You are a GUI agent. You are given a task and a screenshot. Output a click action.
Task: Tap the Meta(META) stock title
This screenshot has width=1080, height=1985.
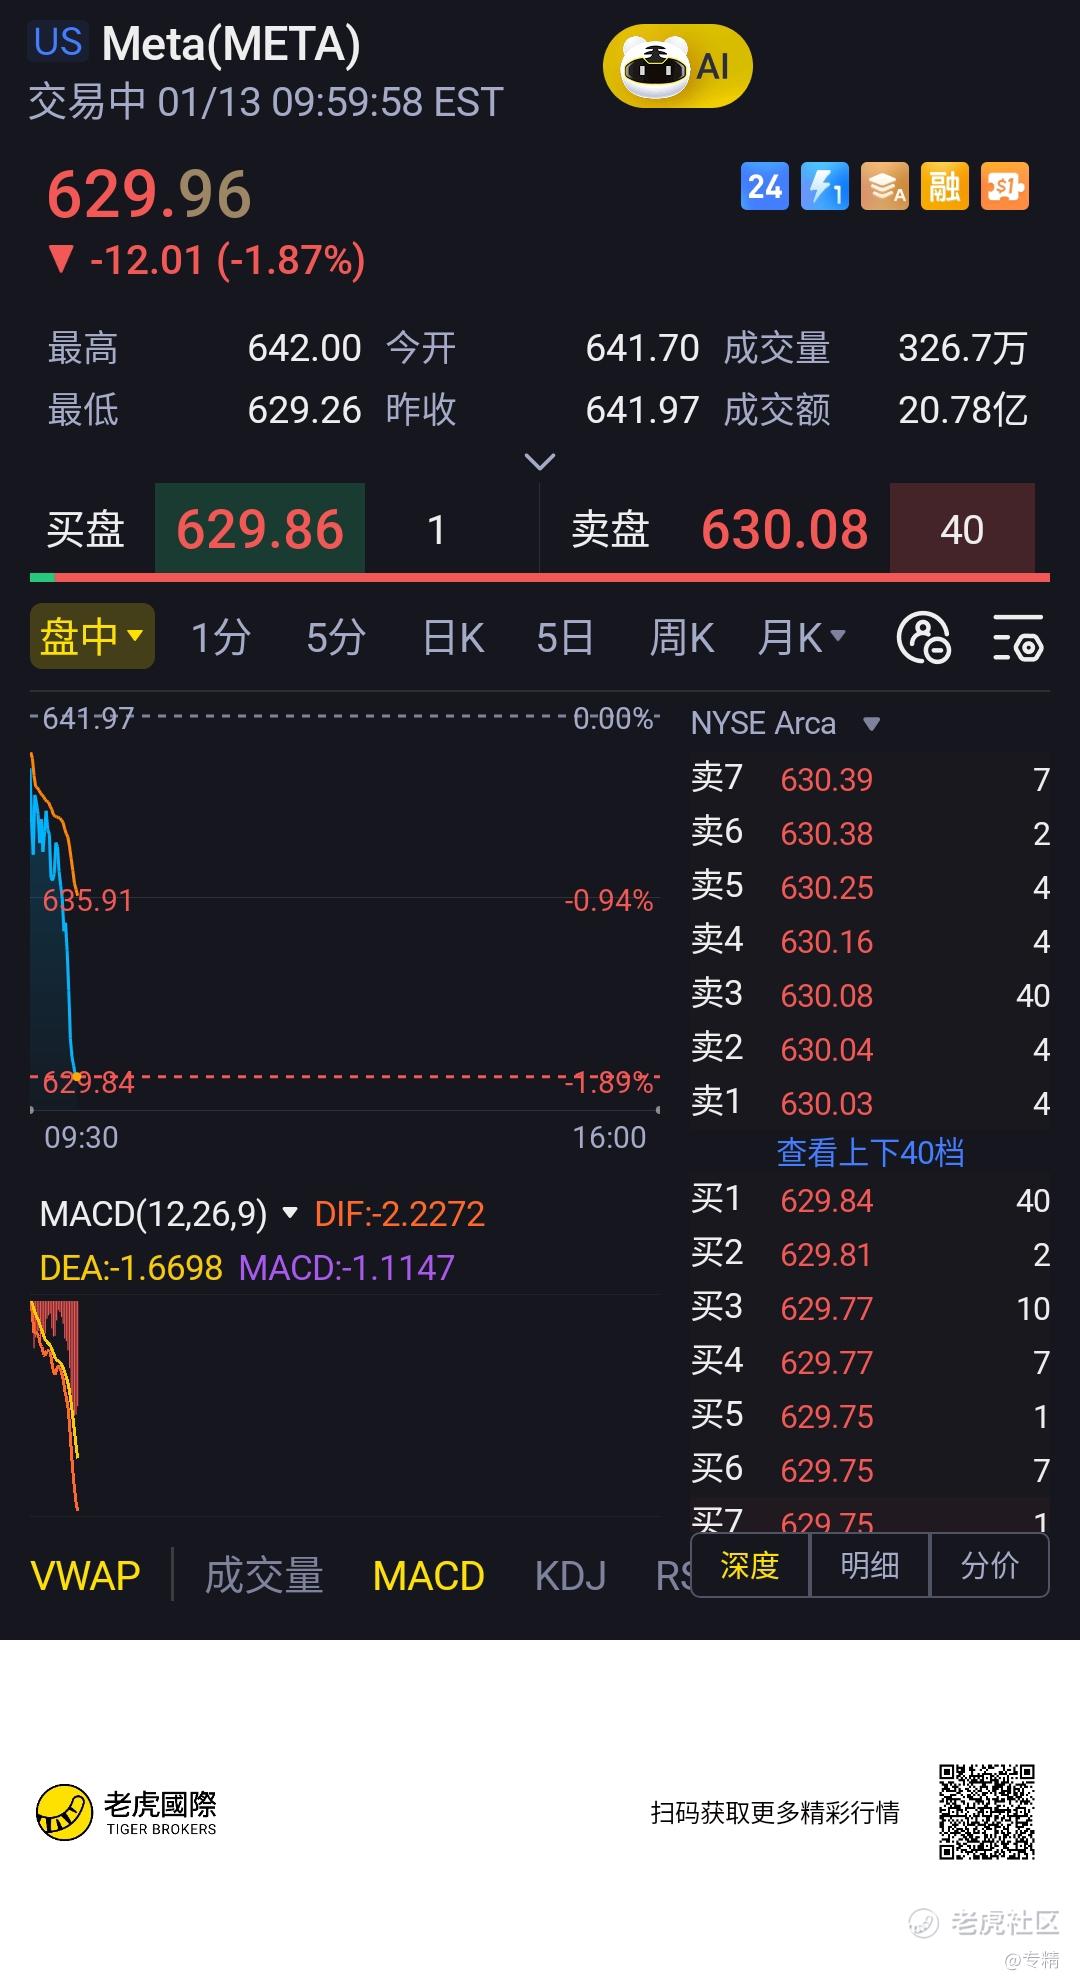point(231,44)
